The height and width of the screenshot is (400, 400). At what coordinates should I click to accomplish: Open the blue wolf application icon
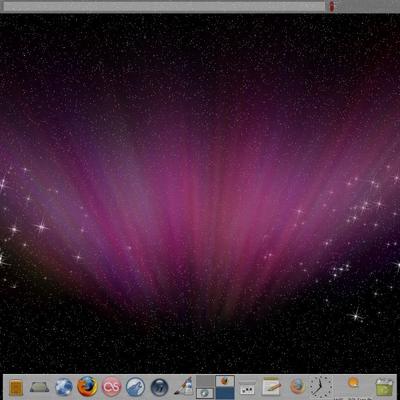click(135, 387)
